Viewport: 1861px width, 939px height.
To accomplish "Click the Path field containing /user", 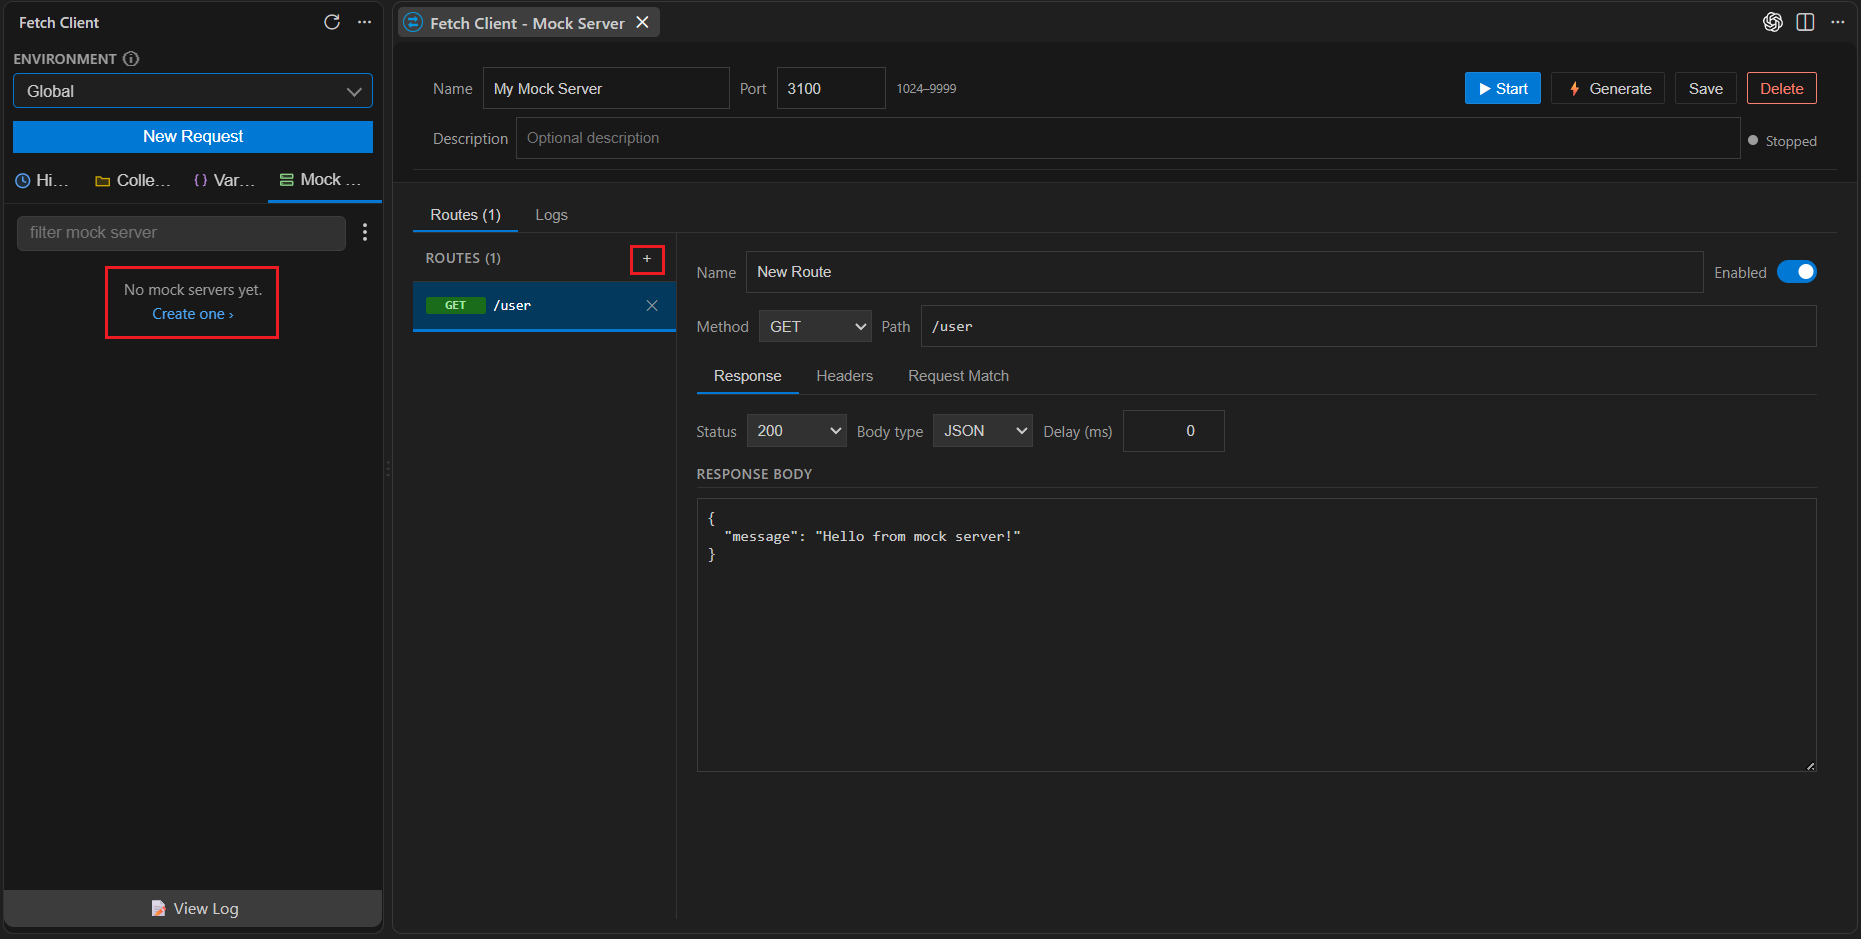I will point(1369,326).
